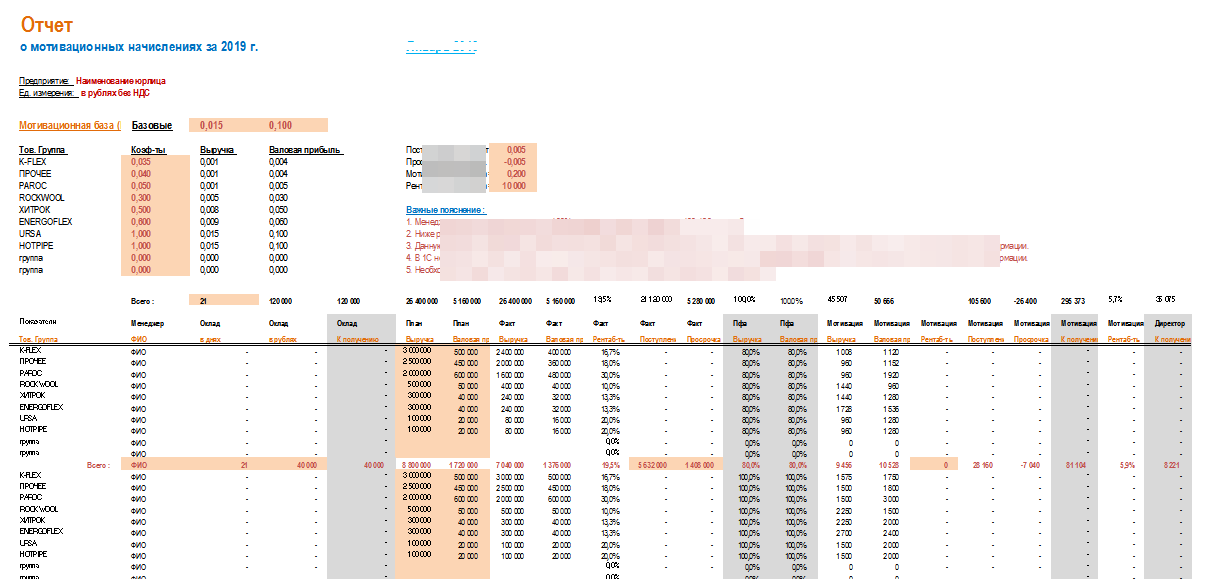
Task: Click the "Предприятие:" label
Action: pos(44,80)
